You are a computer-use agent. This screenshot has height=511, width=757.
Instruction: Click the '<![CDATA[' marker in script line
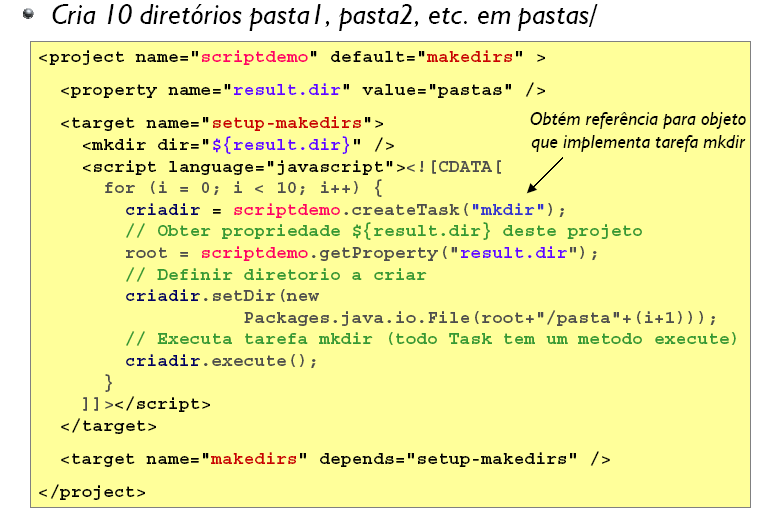[454, 167]
